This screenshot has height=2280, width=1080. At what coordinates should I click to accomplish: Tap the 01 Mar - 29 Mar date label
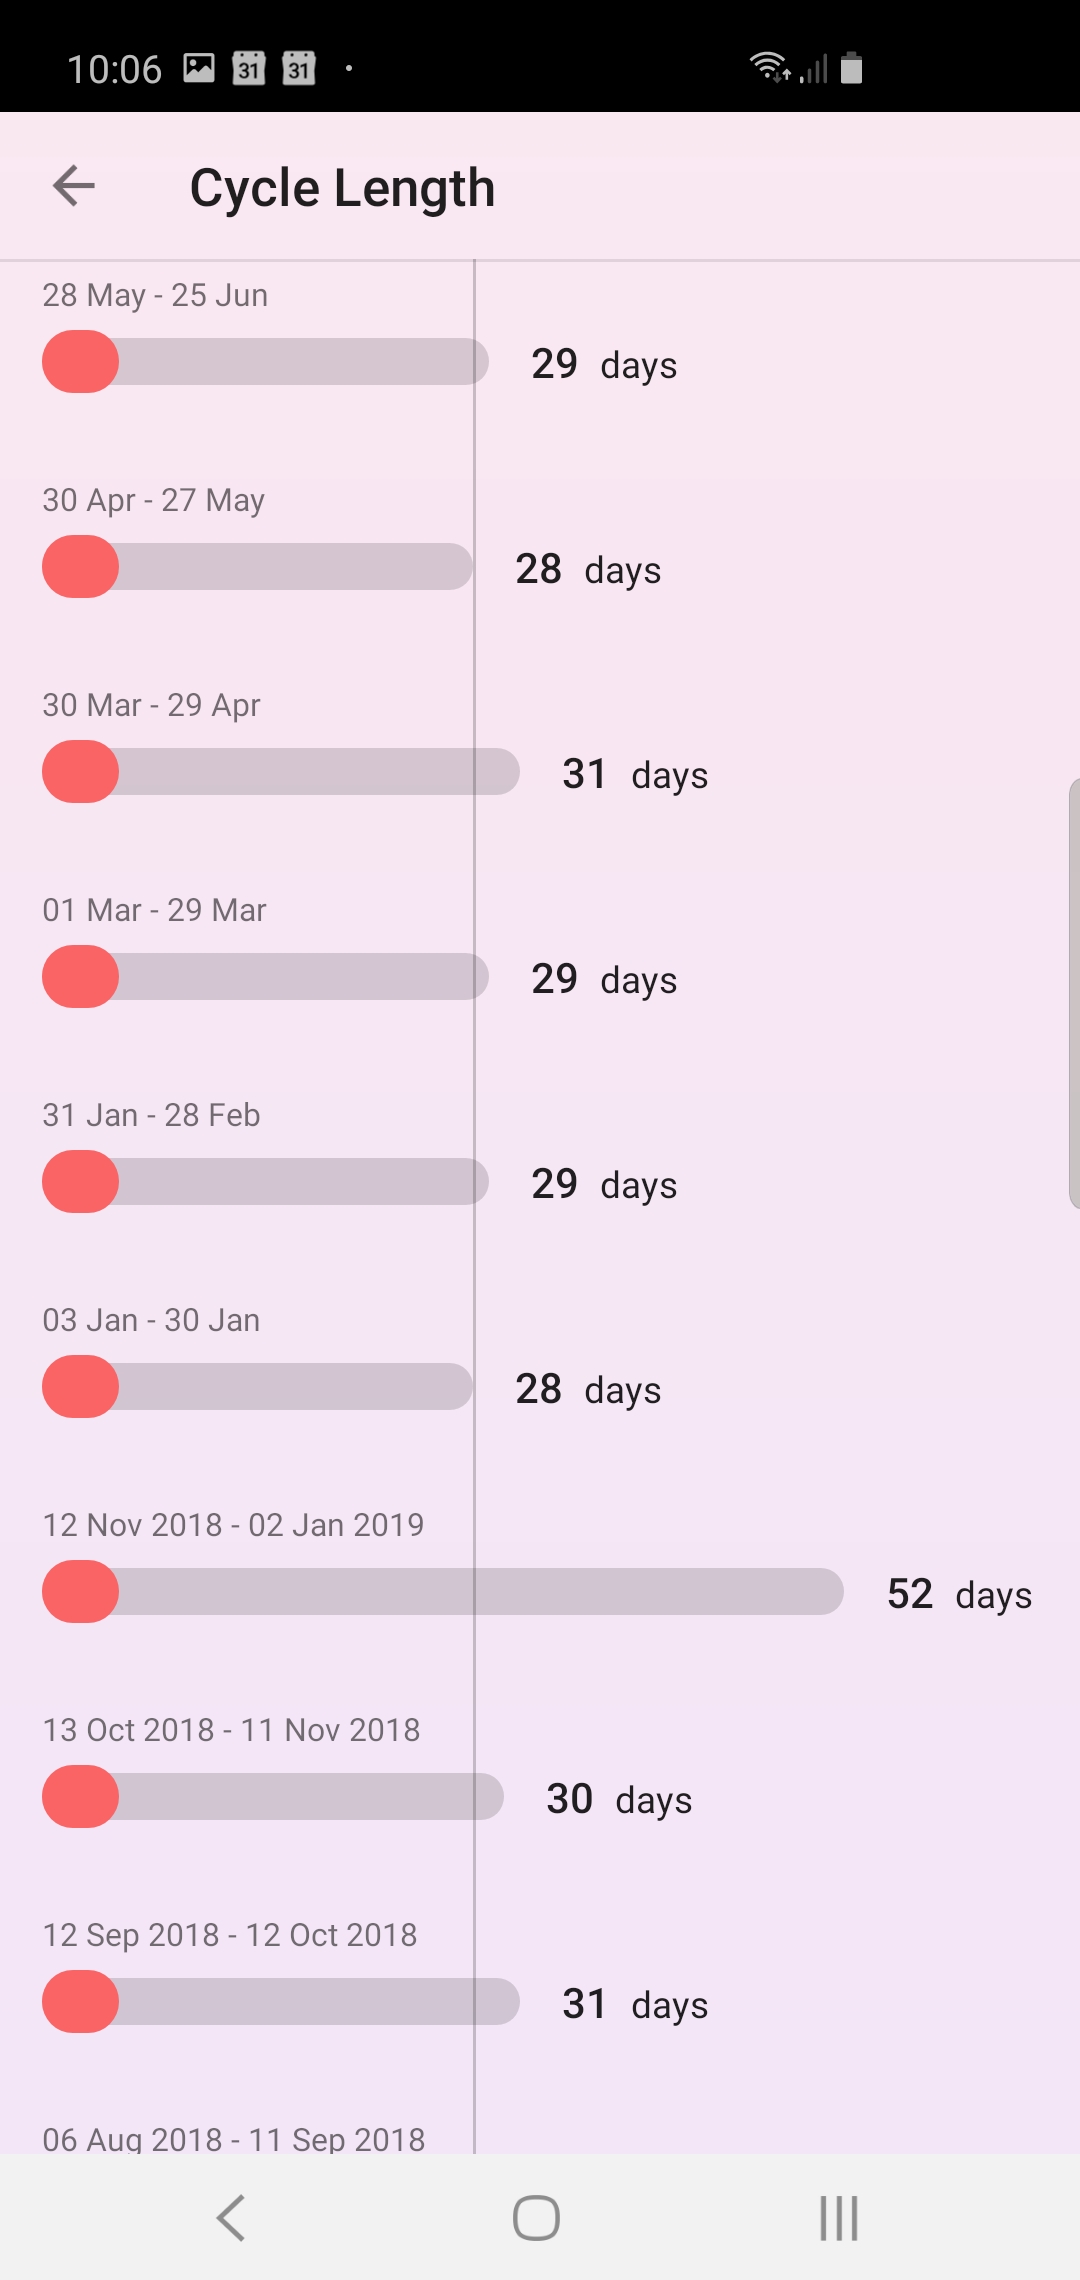[154, 910]
